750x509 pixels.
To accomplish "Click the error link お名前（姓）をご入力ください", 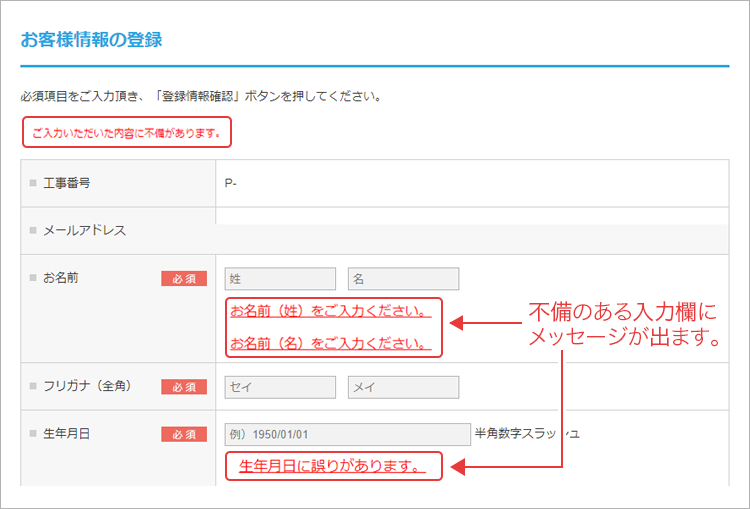I will tap(330, 311).
